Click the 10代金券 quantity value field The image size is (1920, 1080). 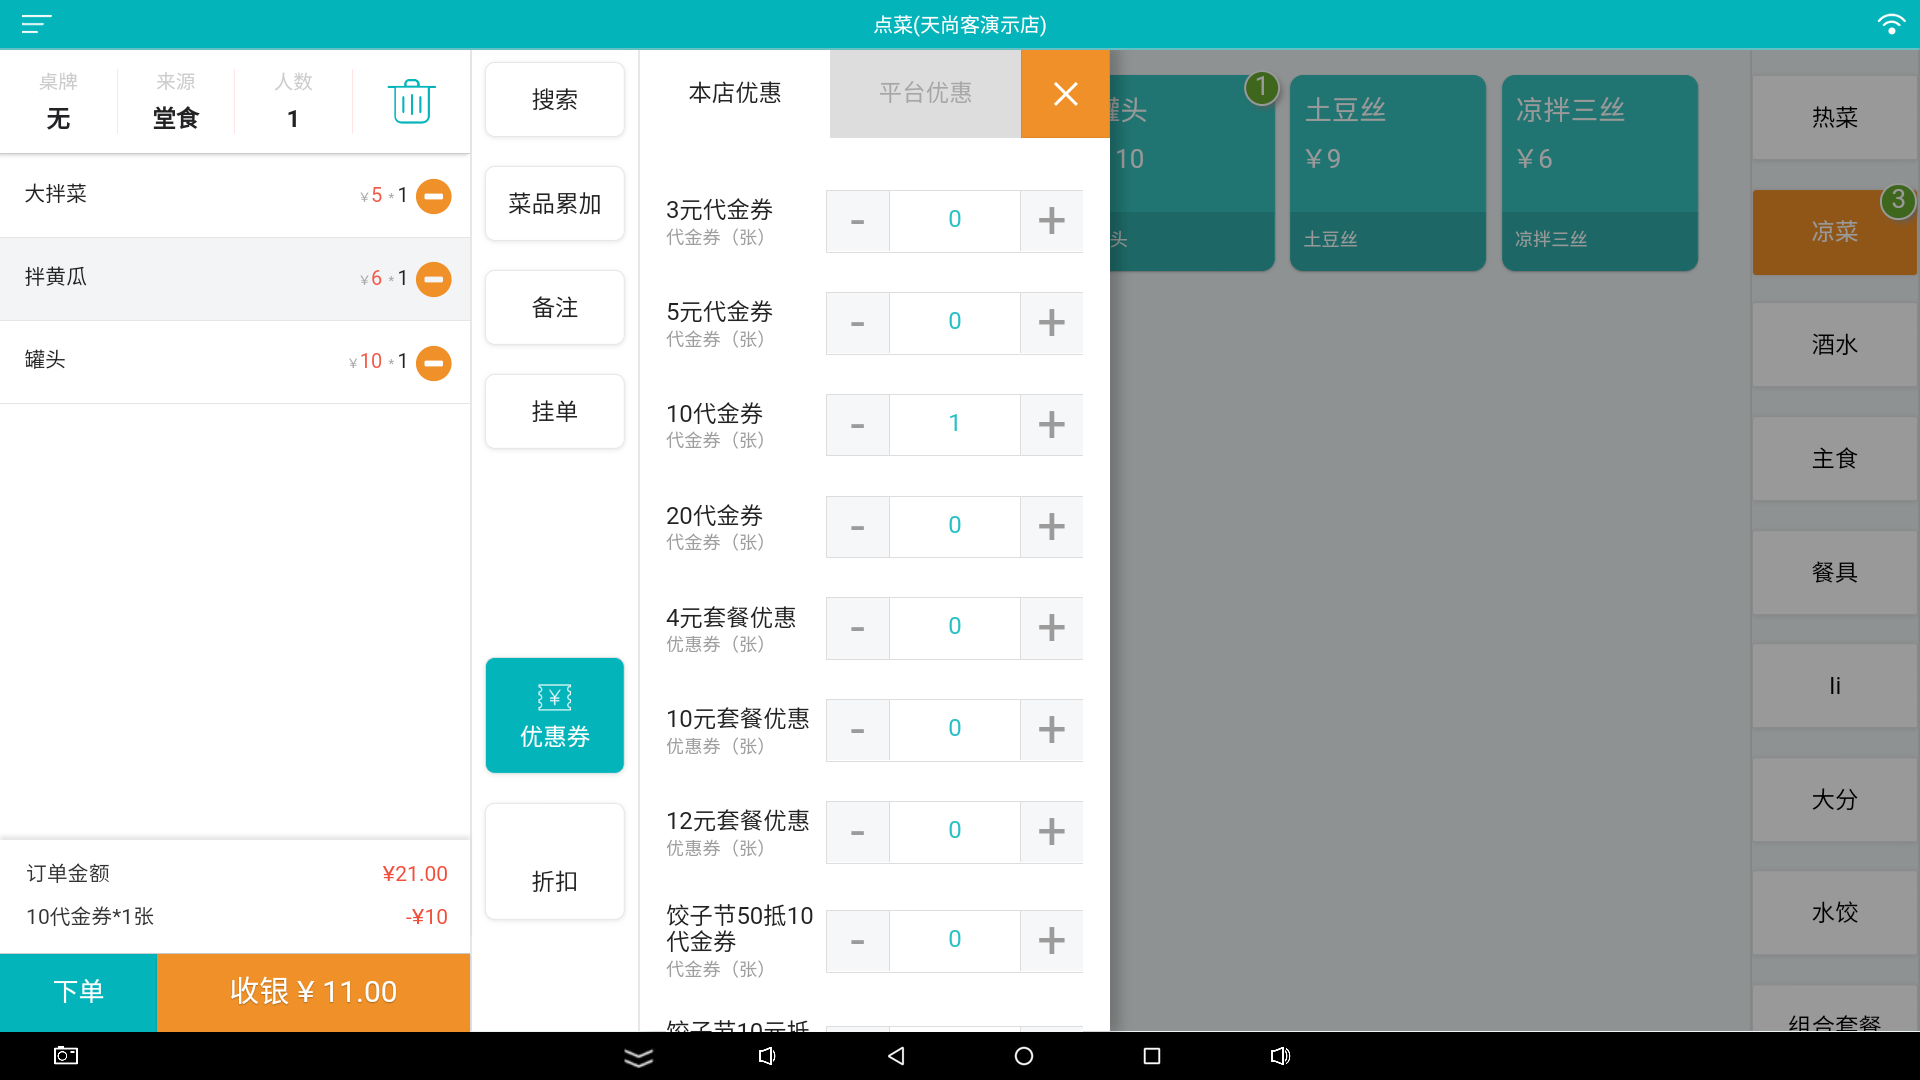coord(955,425)
